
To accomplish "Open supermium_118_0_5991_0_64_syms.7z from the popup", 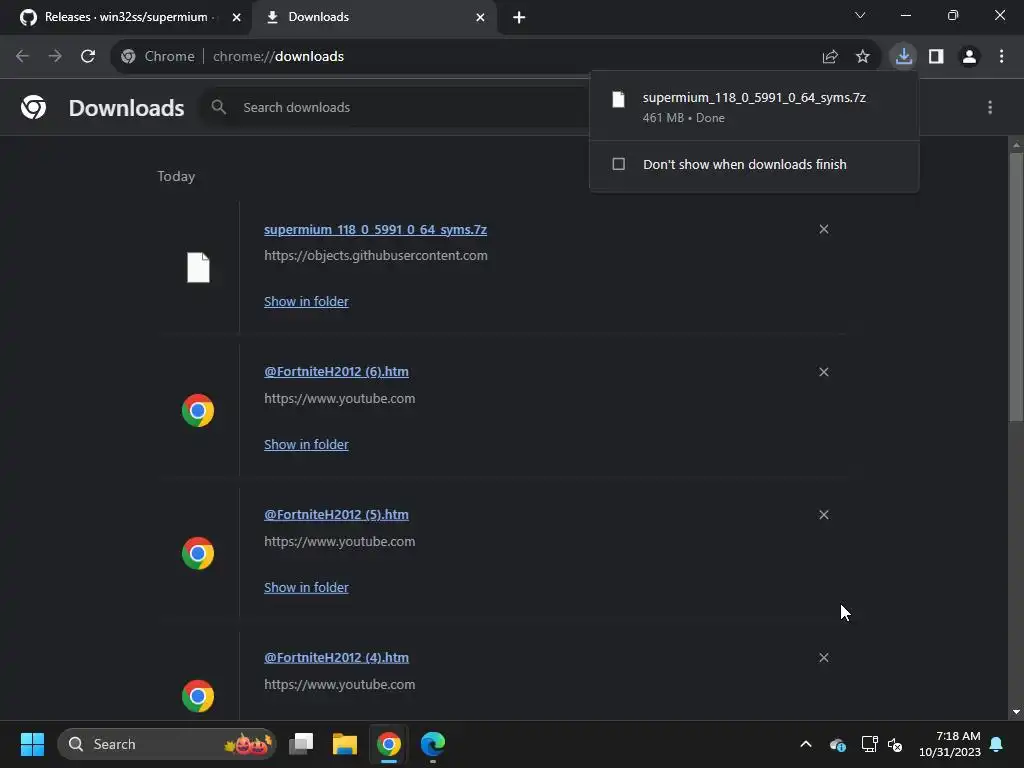I will point(754,97).
